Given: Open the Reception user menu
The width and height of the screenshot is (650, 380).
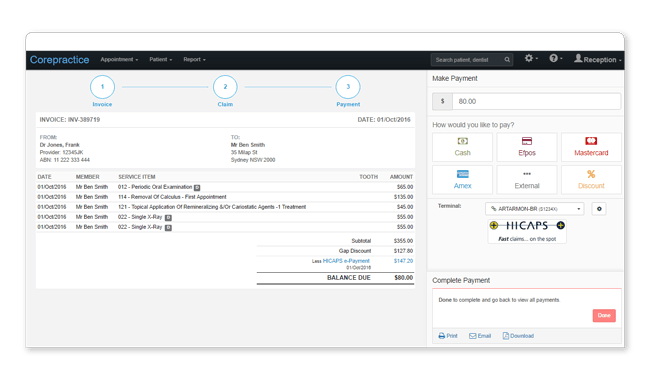Looking at the screenshot, I should (x=597, y=59).
